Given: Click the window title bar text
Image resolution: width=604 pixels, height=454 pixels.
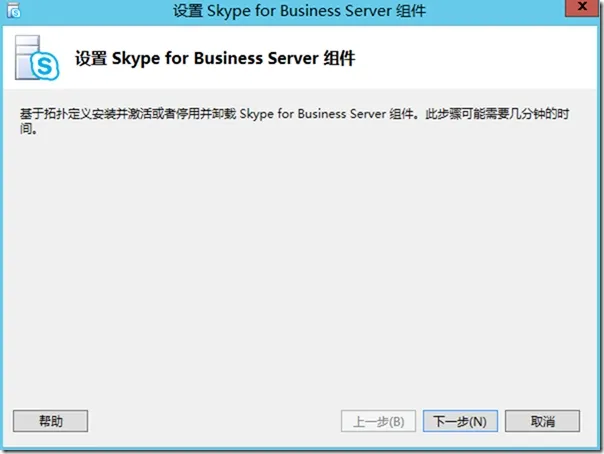Looking at the screenshot, I should coord(301,11).
